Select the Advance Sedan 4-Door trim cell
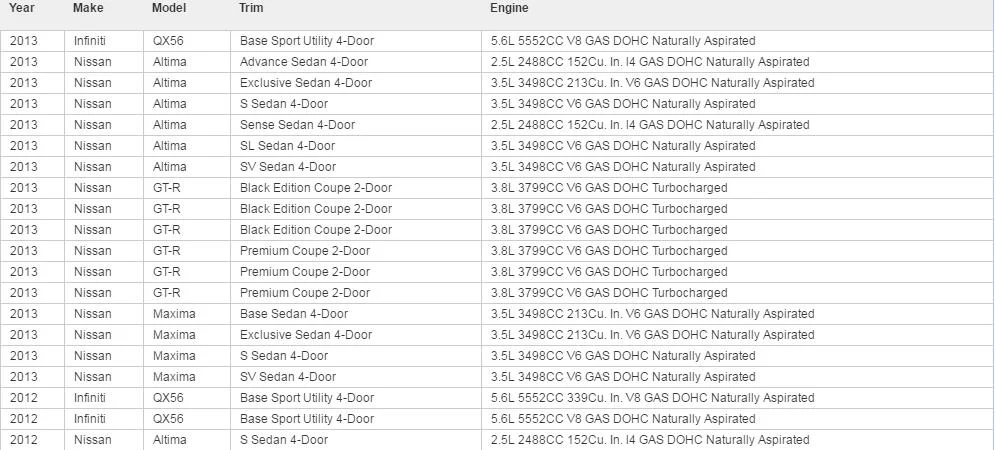This screenshot has height=450, width=995. click(356, 62)
